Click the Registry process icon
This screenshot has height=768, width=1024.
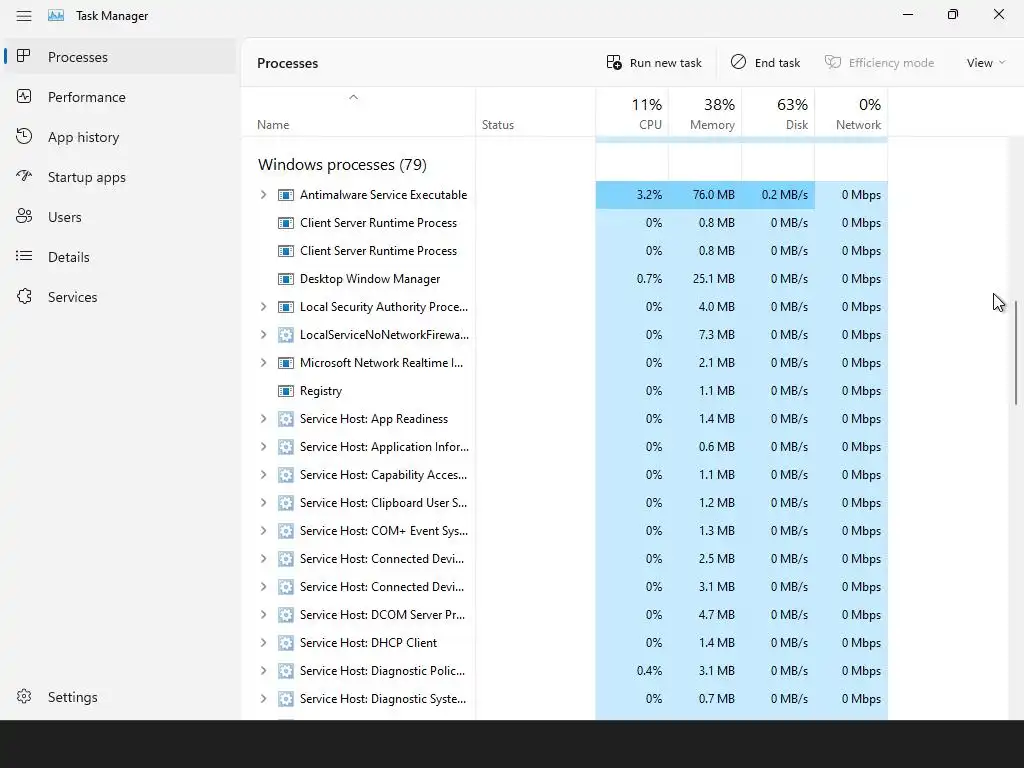point(285,391)
